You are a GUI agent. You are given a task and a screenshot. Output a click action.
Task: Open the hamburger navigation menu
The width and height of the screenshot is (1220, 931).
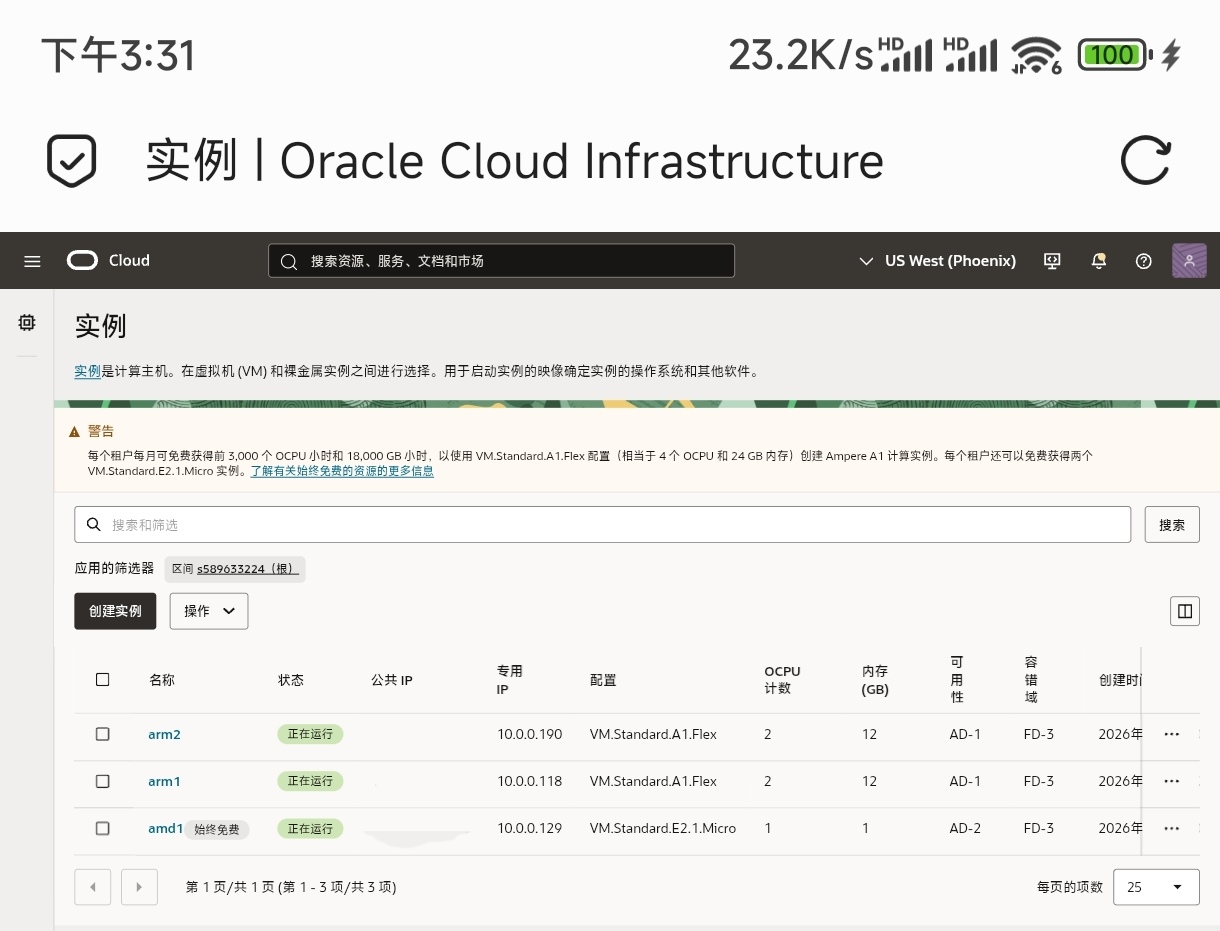[x=32, y=261]
